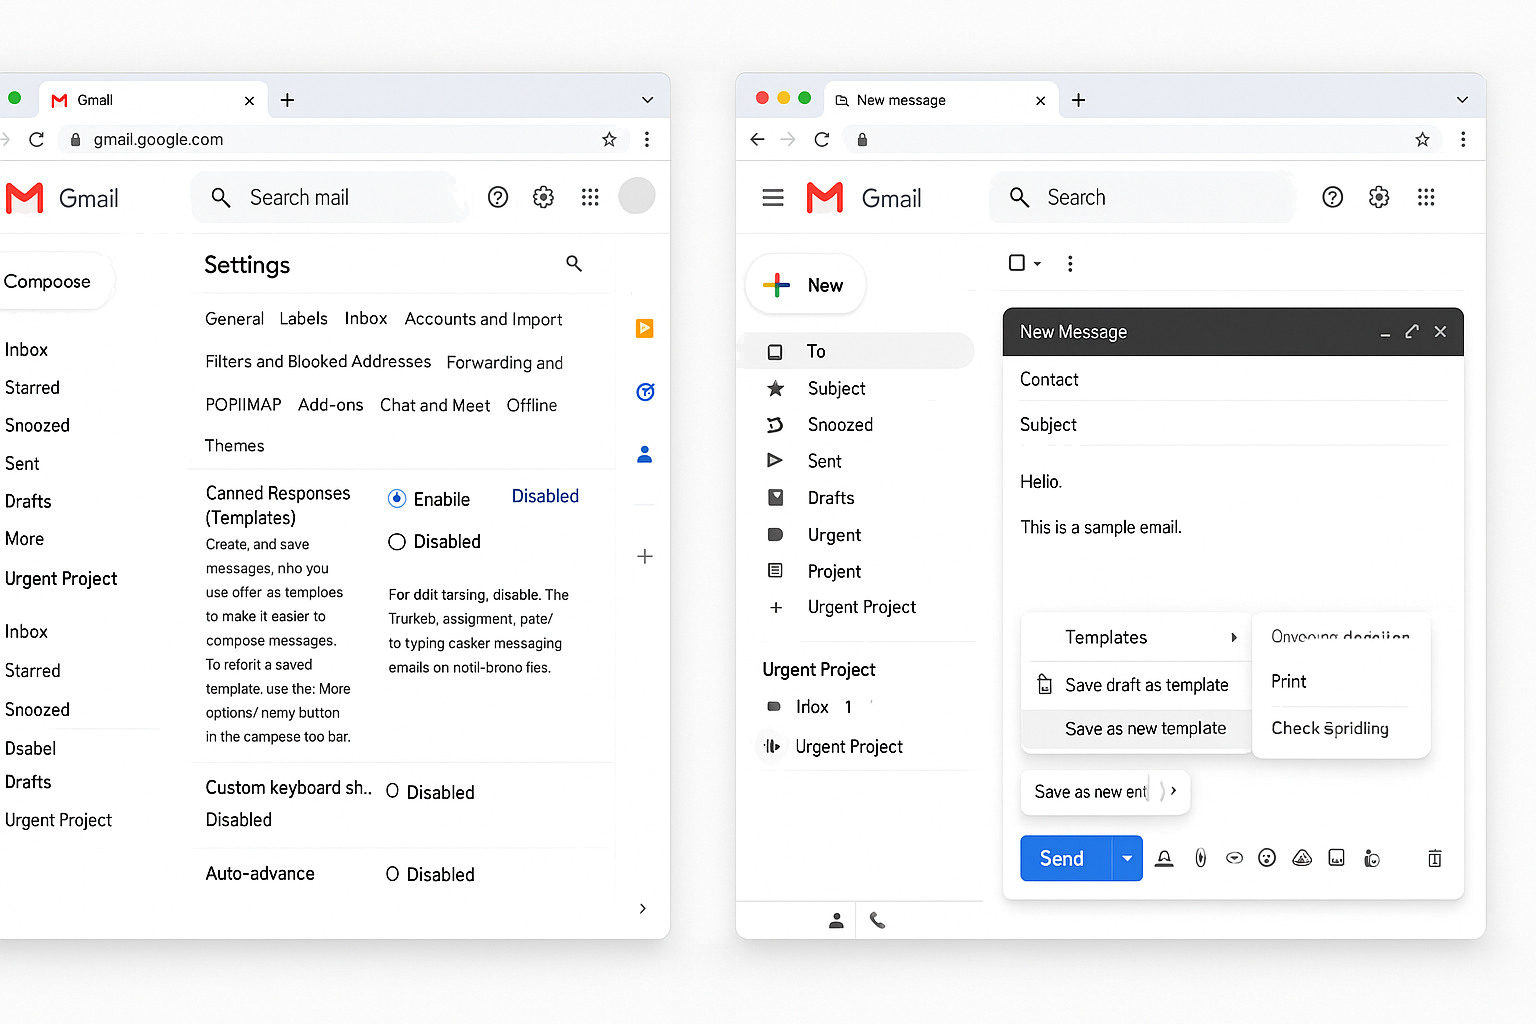Insert photo icon in compose toolbar
This screenshot has height=1024, width=1536.
click(x=1336, y=858)
